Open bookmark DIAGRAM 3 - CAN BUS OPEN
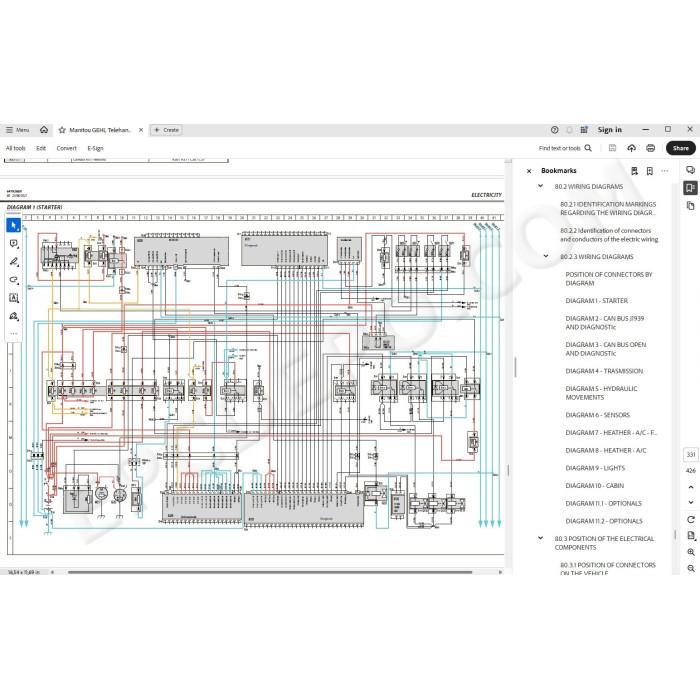This screenshot has width=700, height=700. click(x=605, y=349)
